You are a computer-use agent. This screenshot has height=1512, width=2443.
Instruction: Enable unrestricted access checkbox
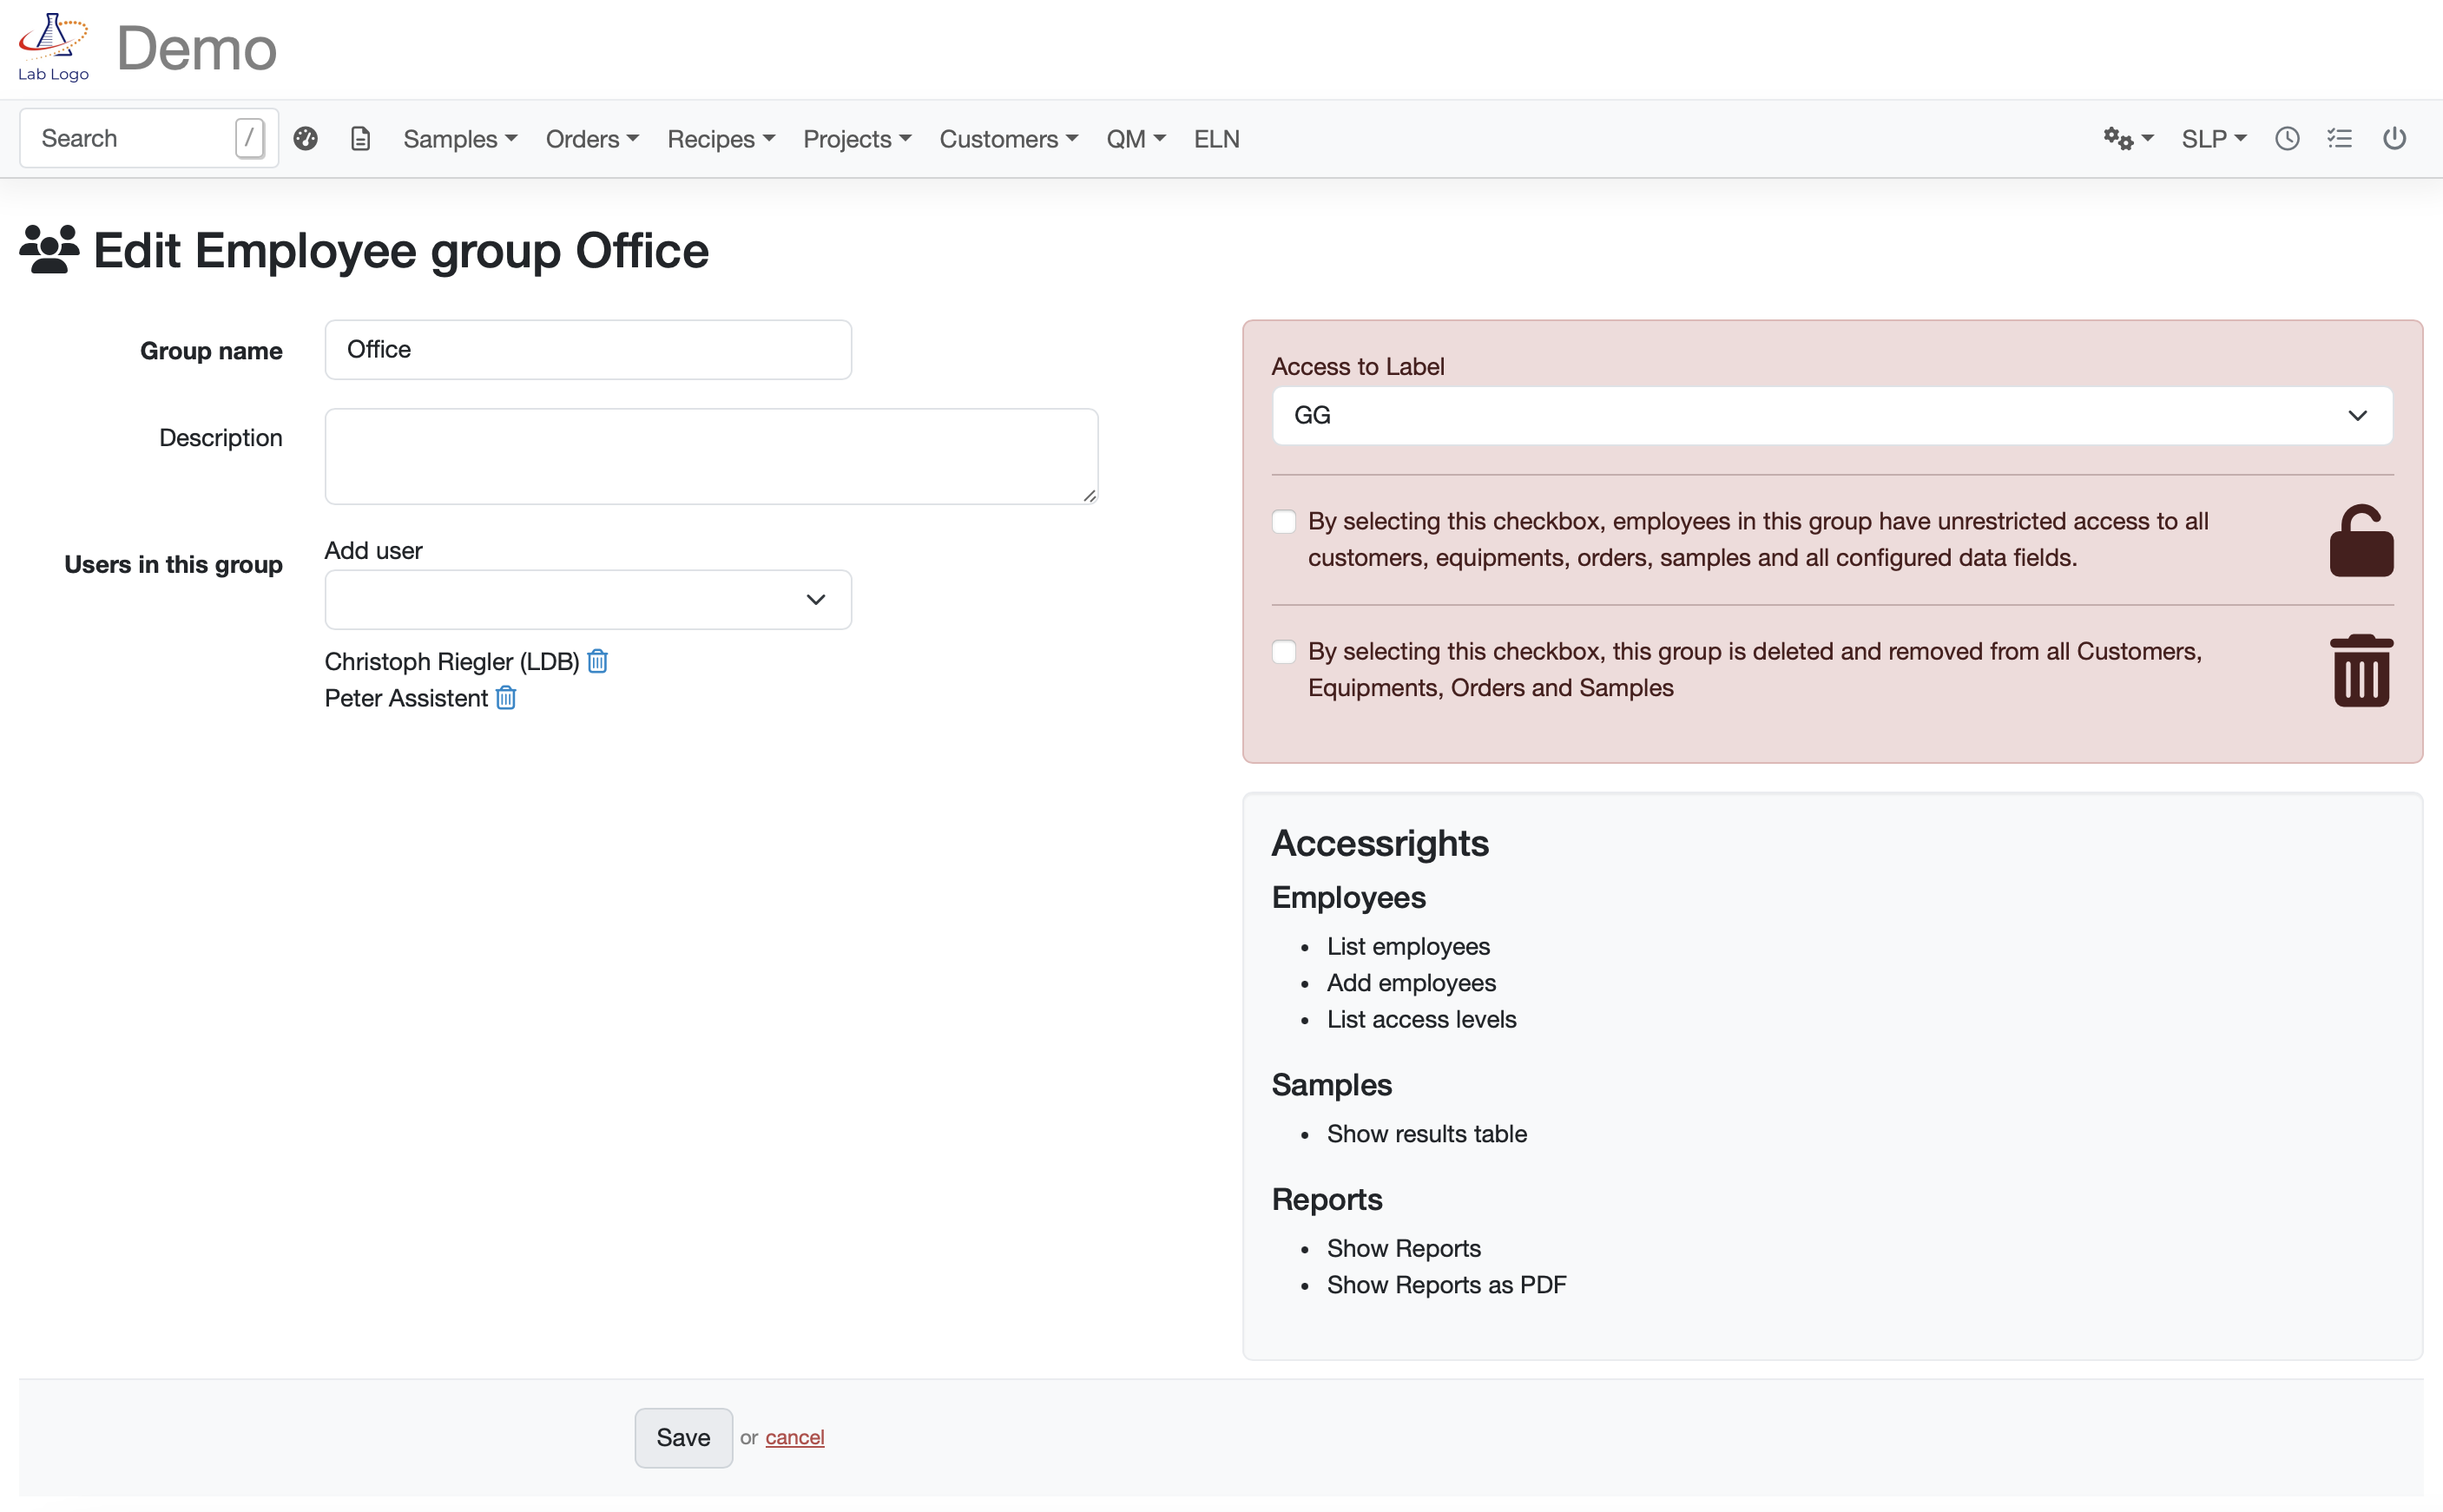(1283, 522)
